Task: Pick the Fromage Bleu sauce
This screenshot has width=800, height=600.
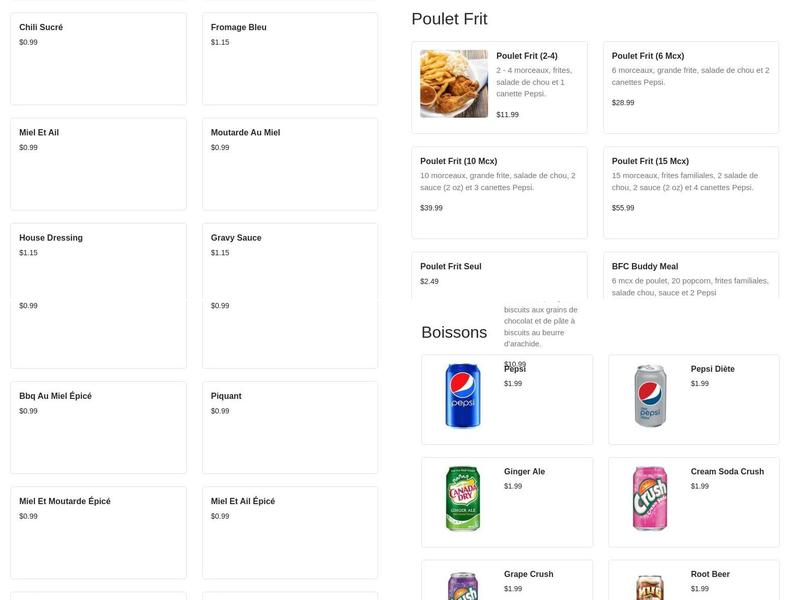Action: tap(290, 58)
